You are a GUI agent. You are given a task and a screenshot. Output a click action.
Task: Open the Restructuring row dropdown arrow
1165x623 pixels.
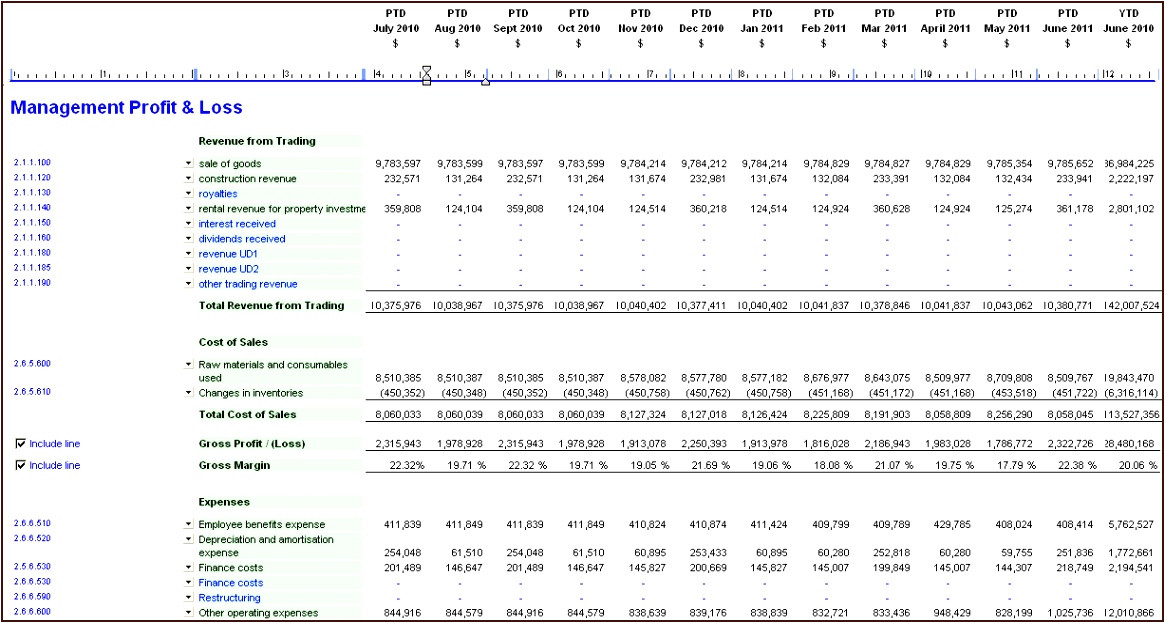[189, 597]
